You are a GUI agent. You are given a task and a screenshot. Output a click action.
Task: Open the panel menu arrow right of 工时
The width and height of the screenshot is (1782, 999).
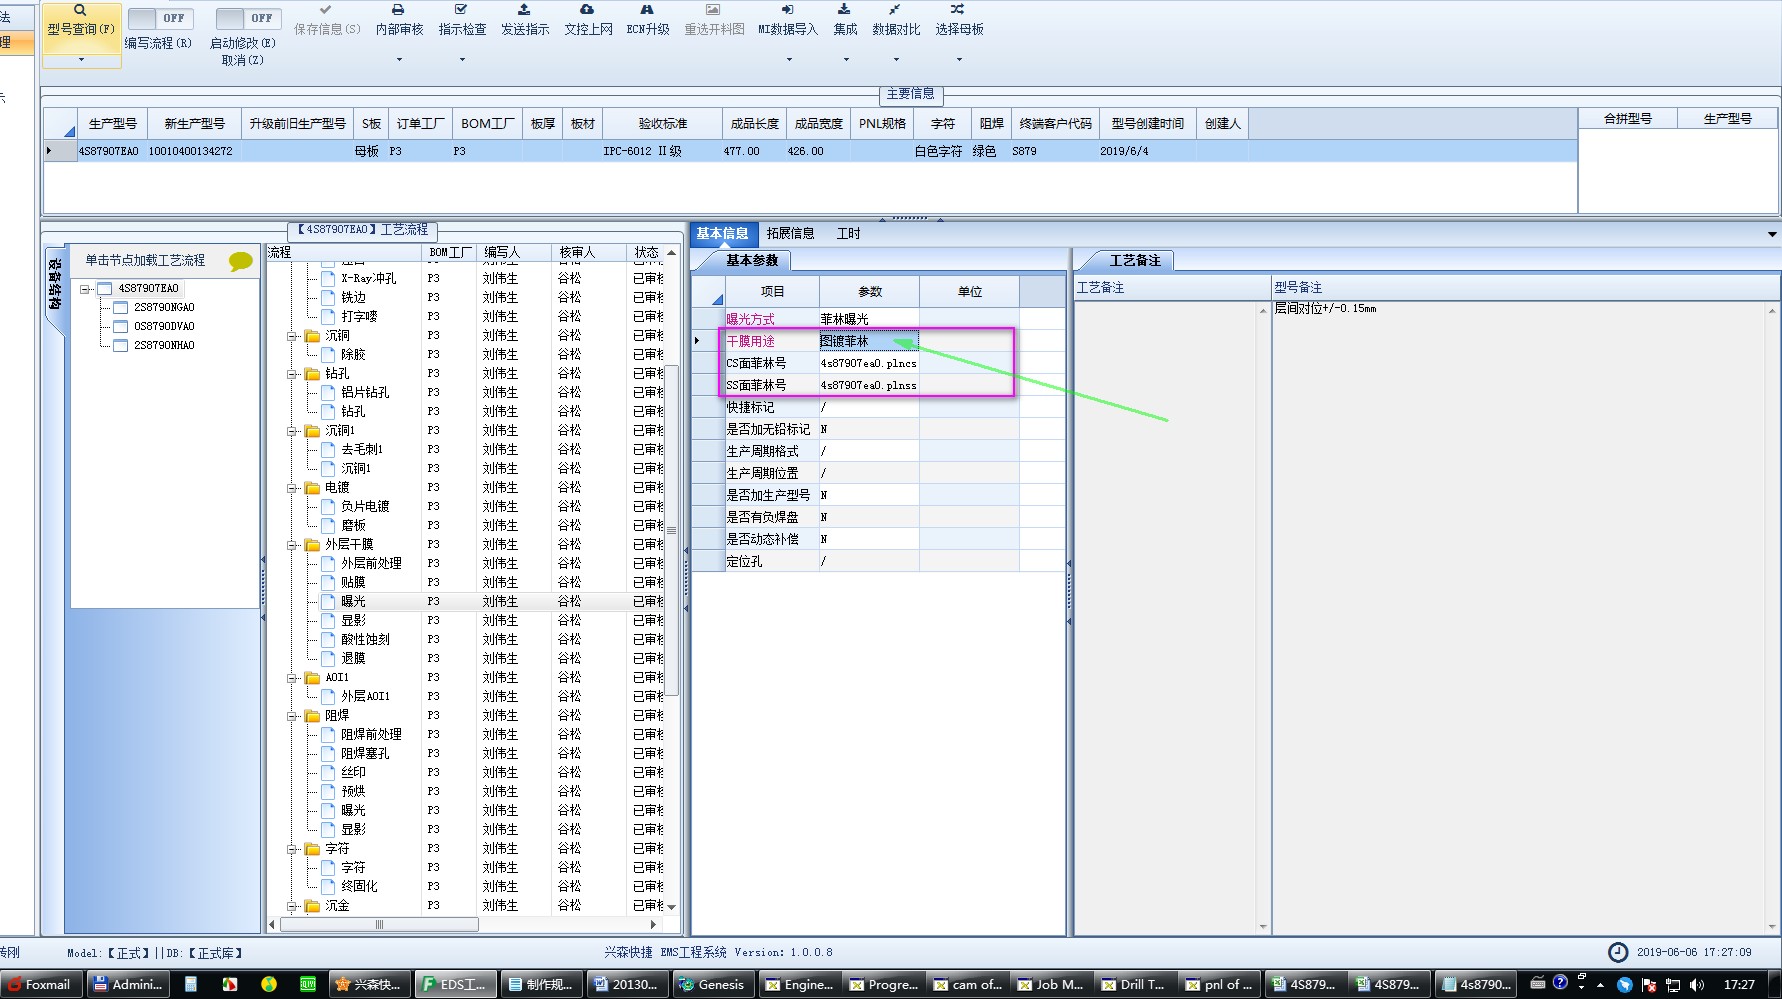click(x=1772, y=234)
